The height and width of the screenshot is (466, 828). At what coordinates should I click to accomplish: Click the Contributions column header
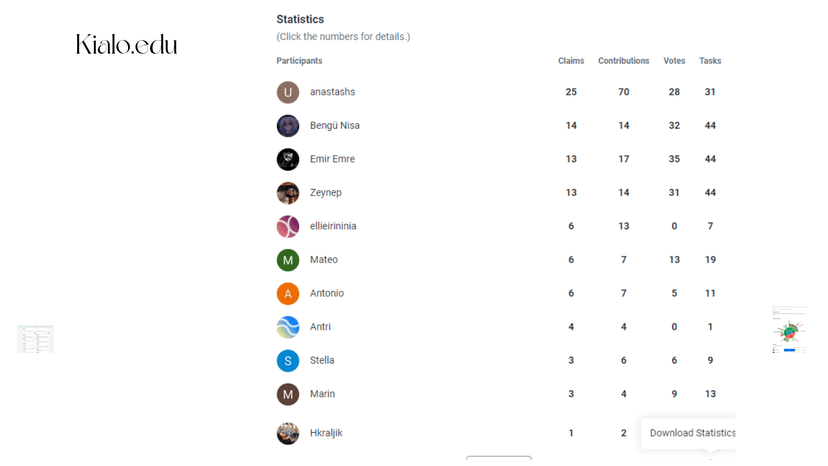[623, 61]
